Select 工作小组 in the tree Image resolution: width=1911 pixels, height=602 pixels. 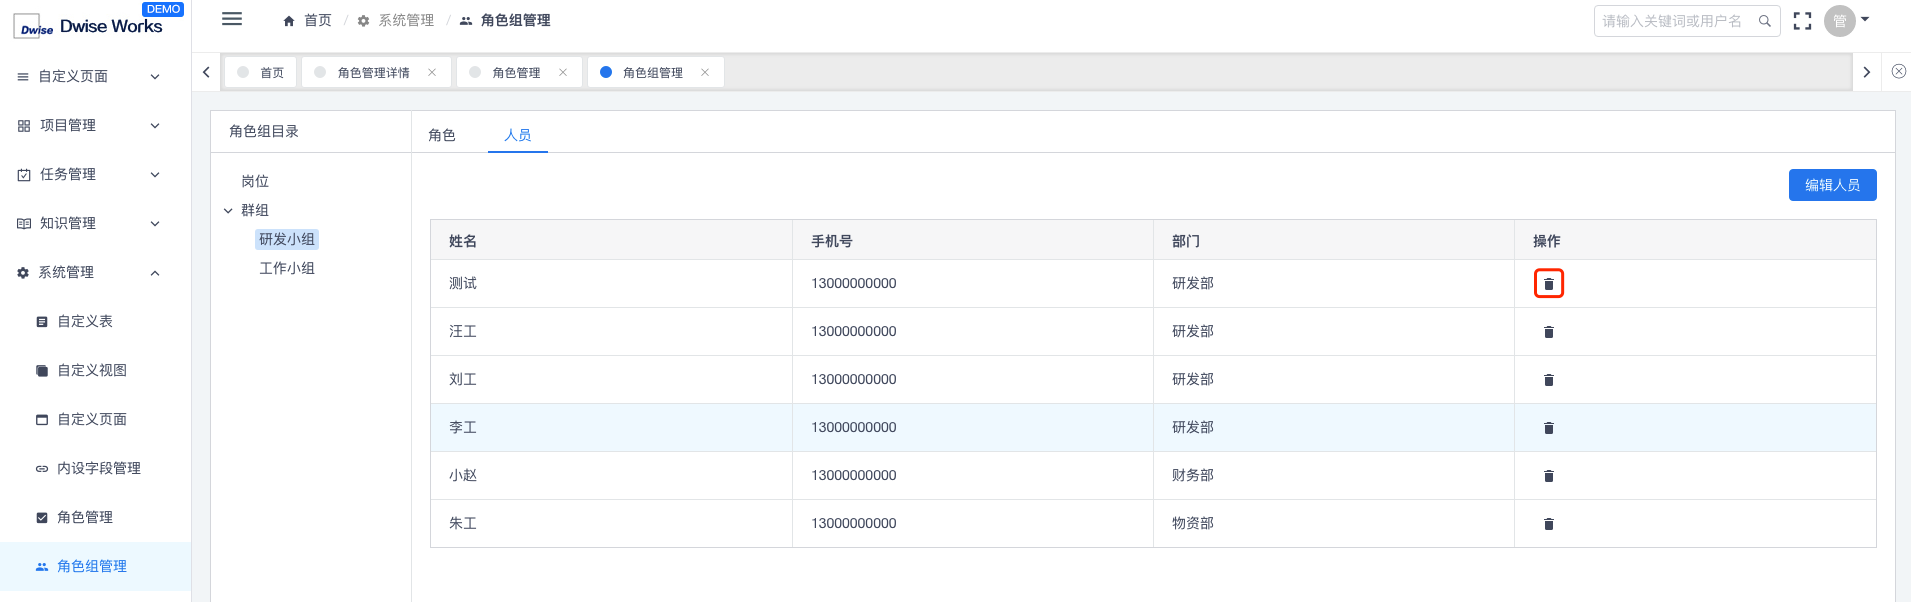click(x=287, y=268)
